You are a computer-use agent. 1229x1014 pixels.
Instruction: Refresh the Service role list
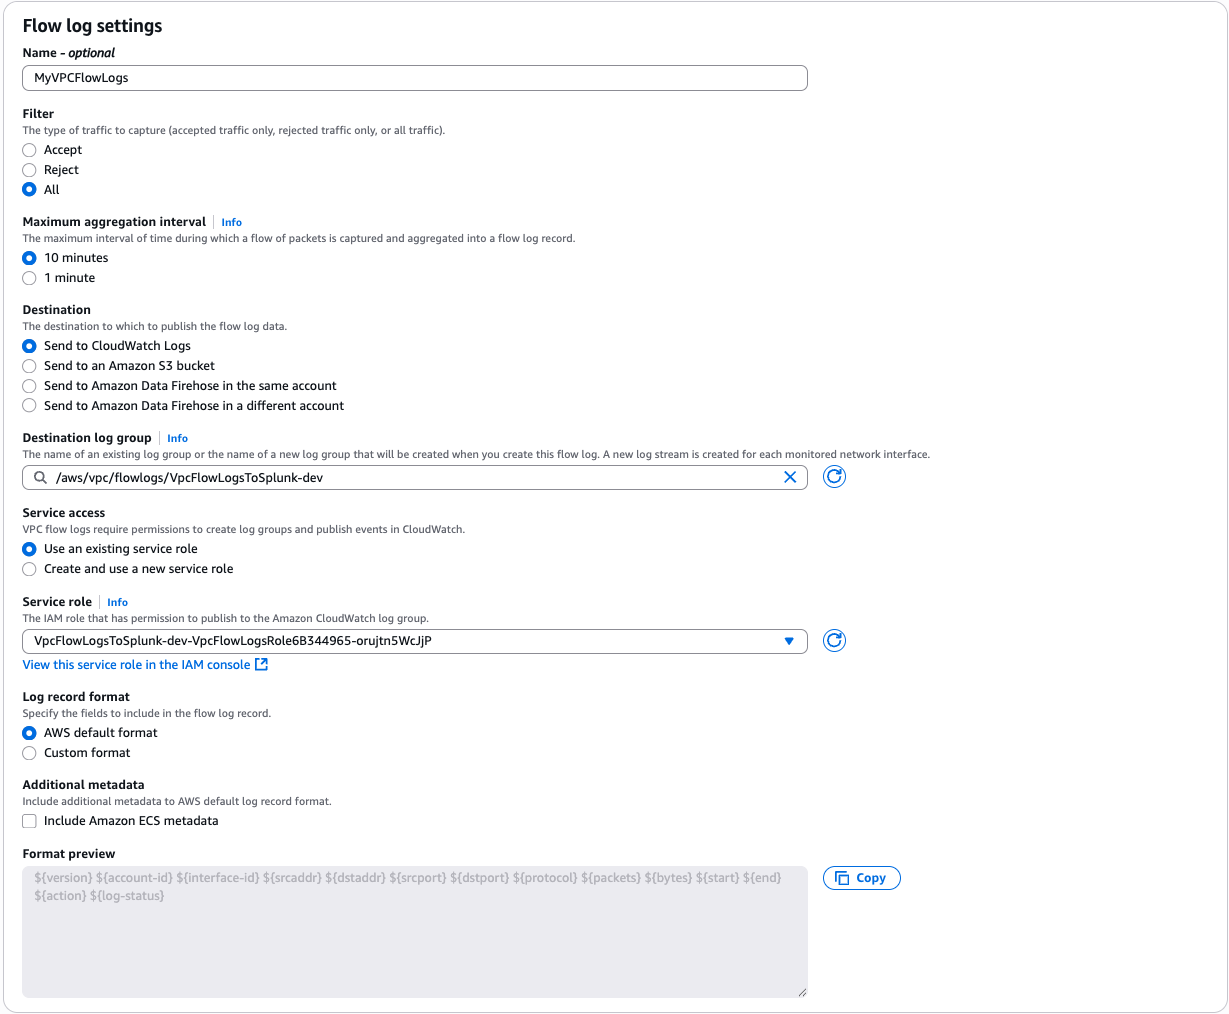coord(834,640)
